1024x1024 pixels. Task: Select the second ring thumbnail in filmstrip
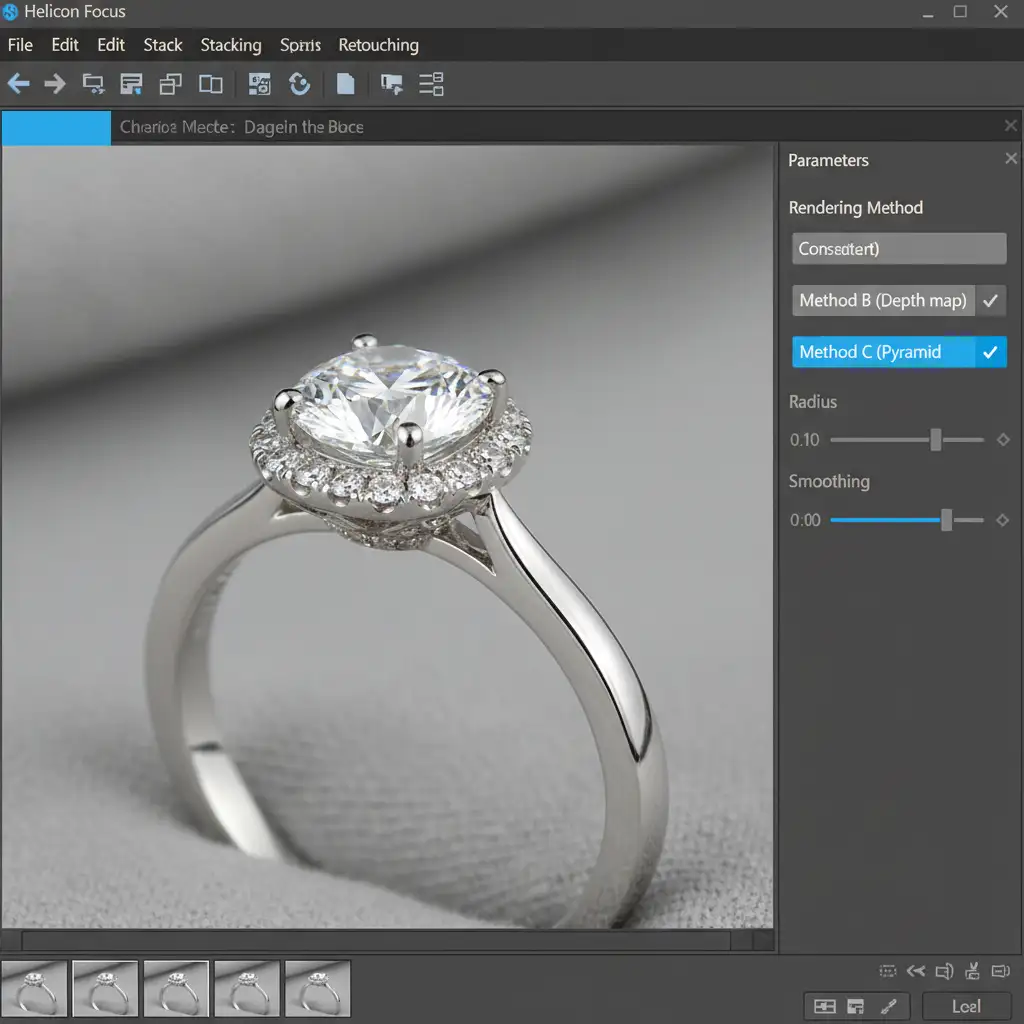click(x=105, y=989)
